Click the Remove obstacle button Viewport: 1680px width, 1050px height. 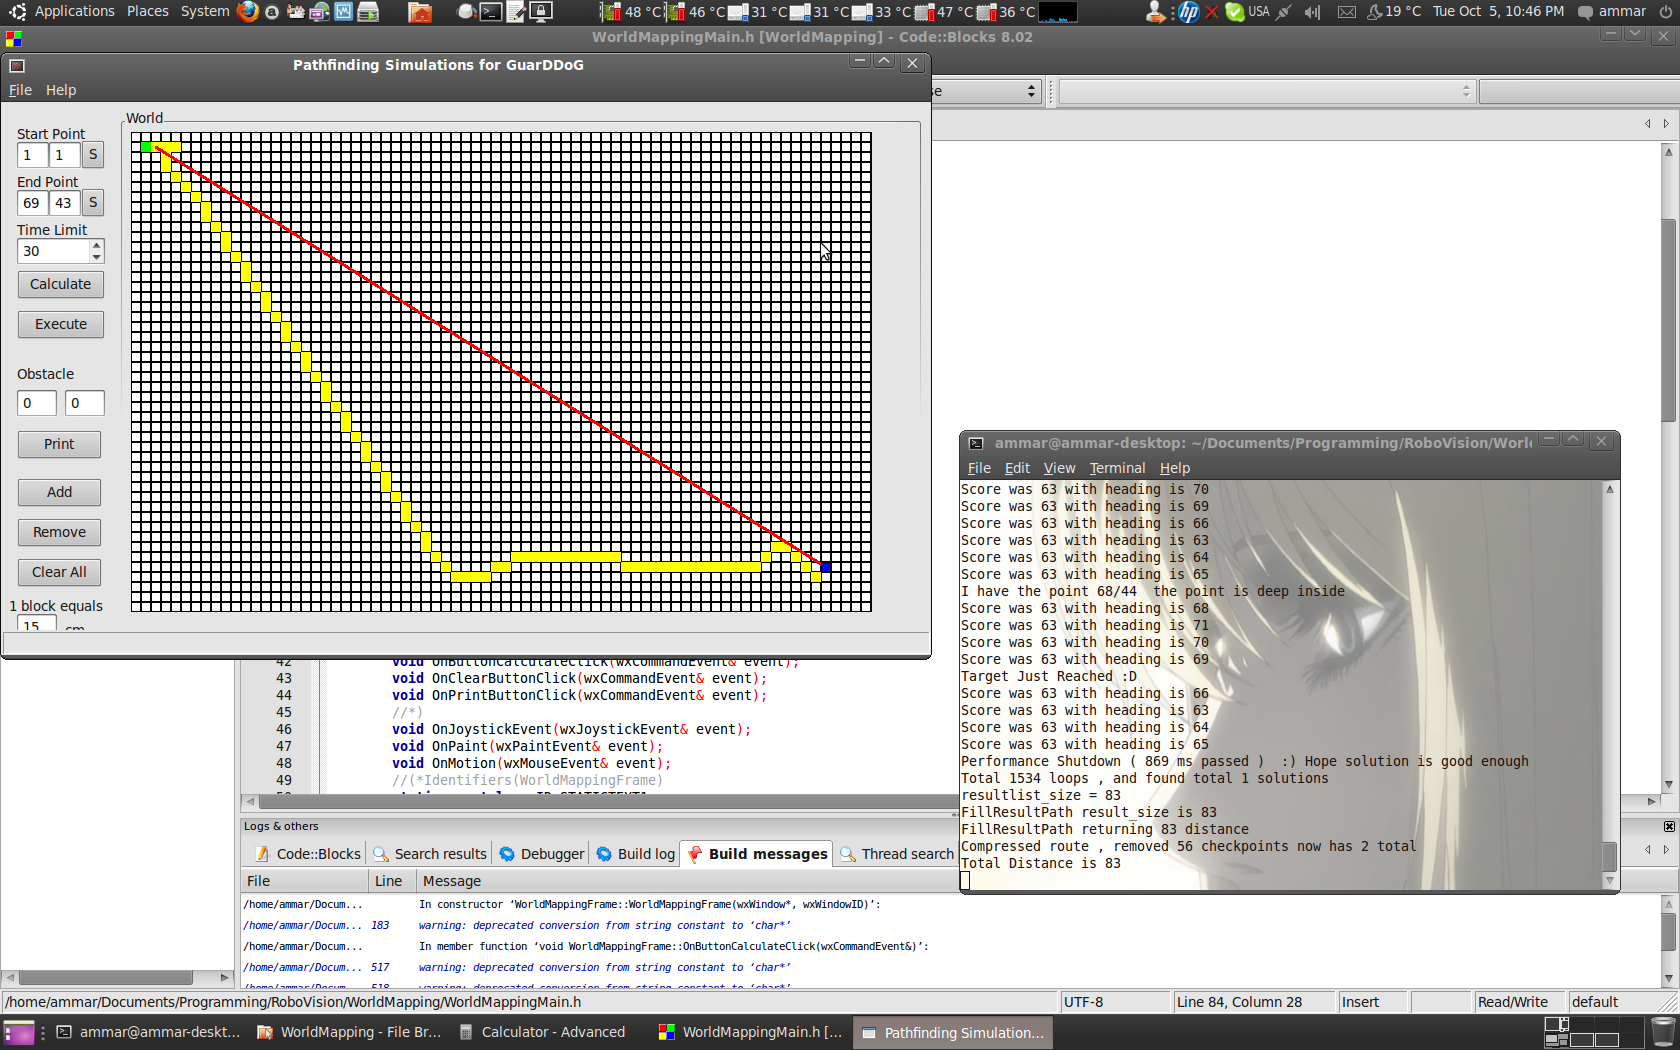(59, 532)
